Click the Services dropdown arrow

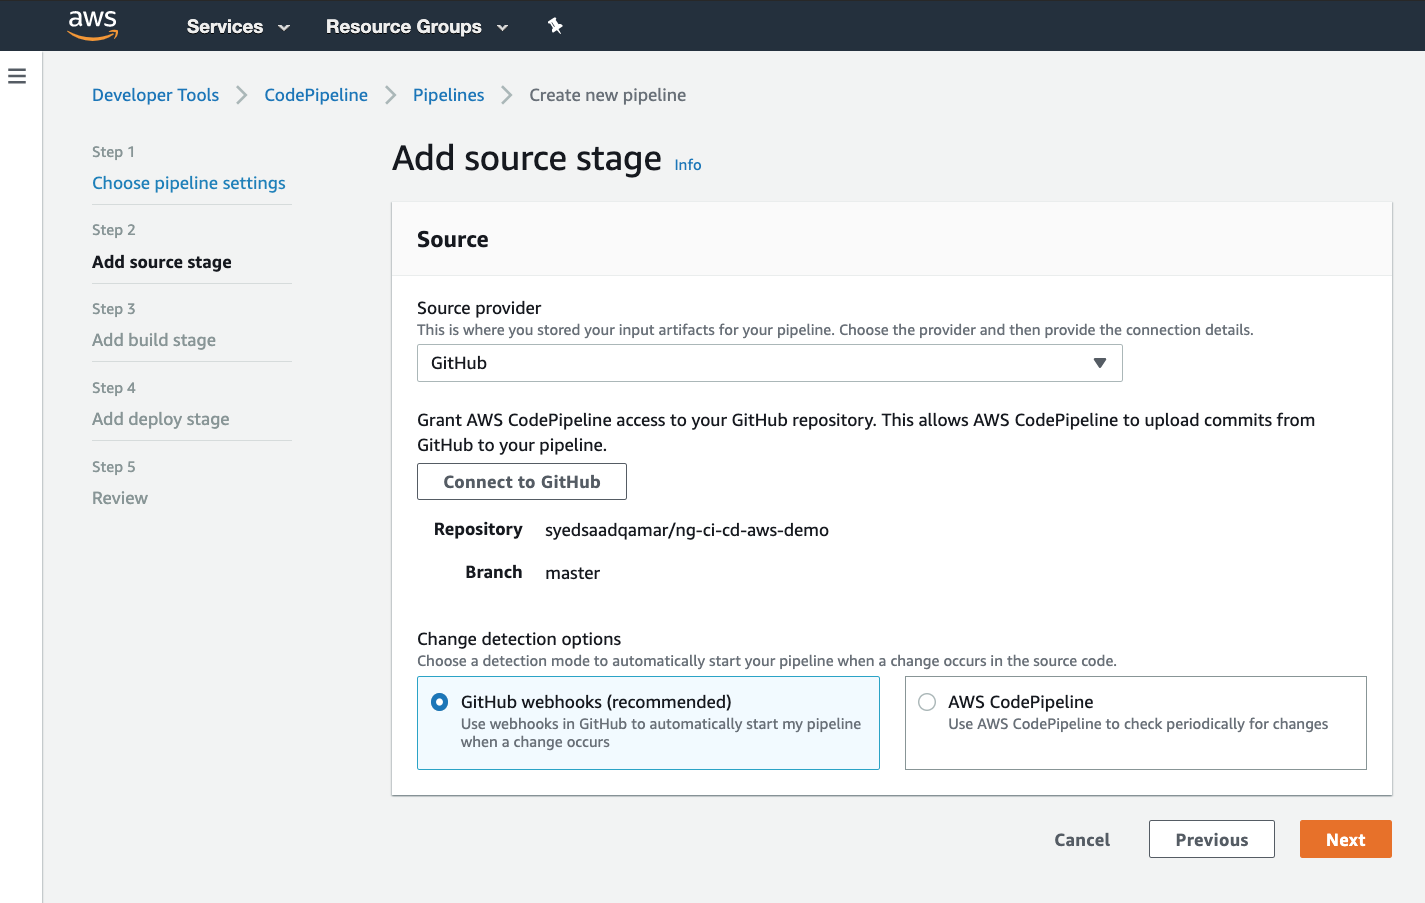coord(284,28)
